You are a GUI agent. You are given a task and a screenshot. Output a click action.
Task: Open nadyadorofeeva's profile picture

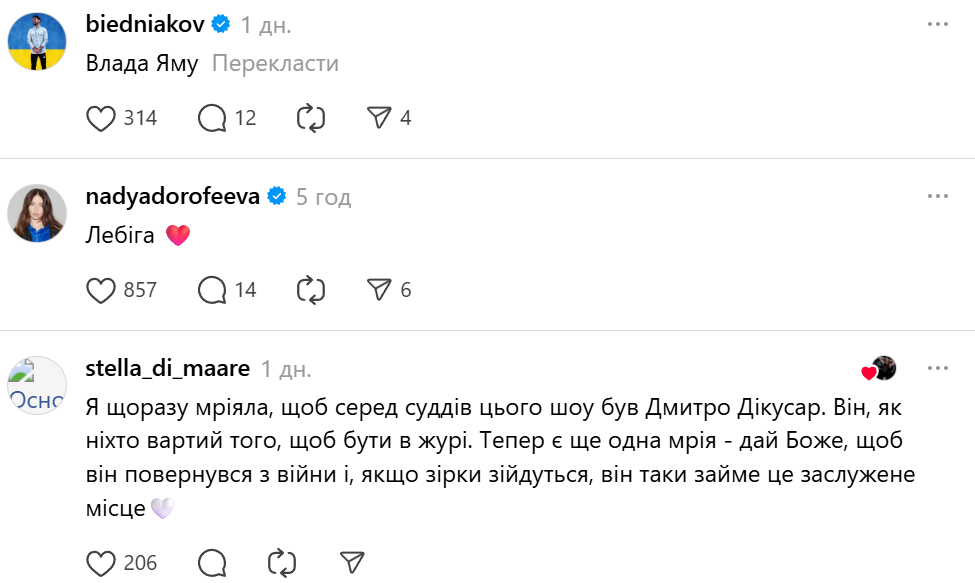pyautogui.click(x=38, y=213)
